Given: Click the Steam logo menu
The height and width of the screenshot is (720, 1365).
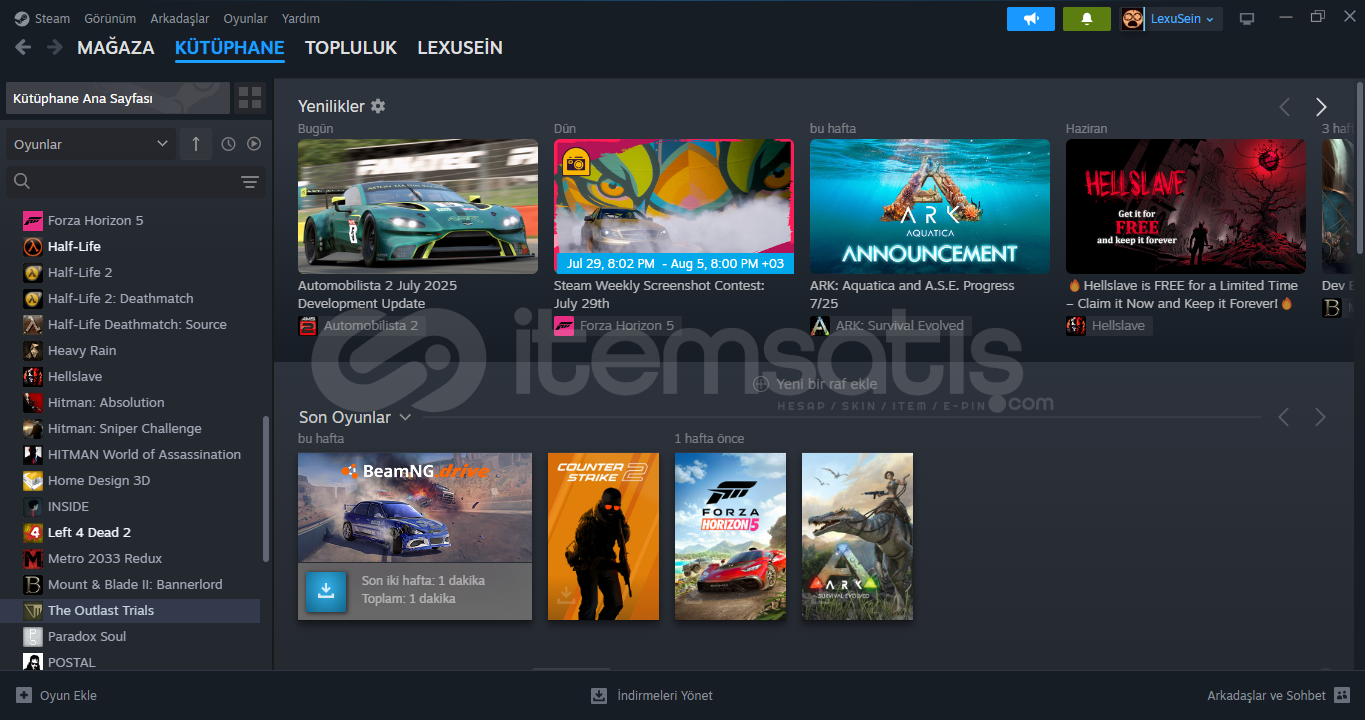Looking at the screenshot, I should point(43,18).
